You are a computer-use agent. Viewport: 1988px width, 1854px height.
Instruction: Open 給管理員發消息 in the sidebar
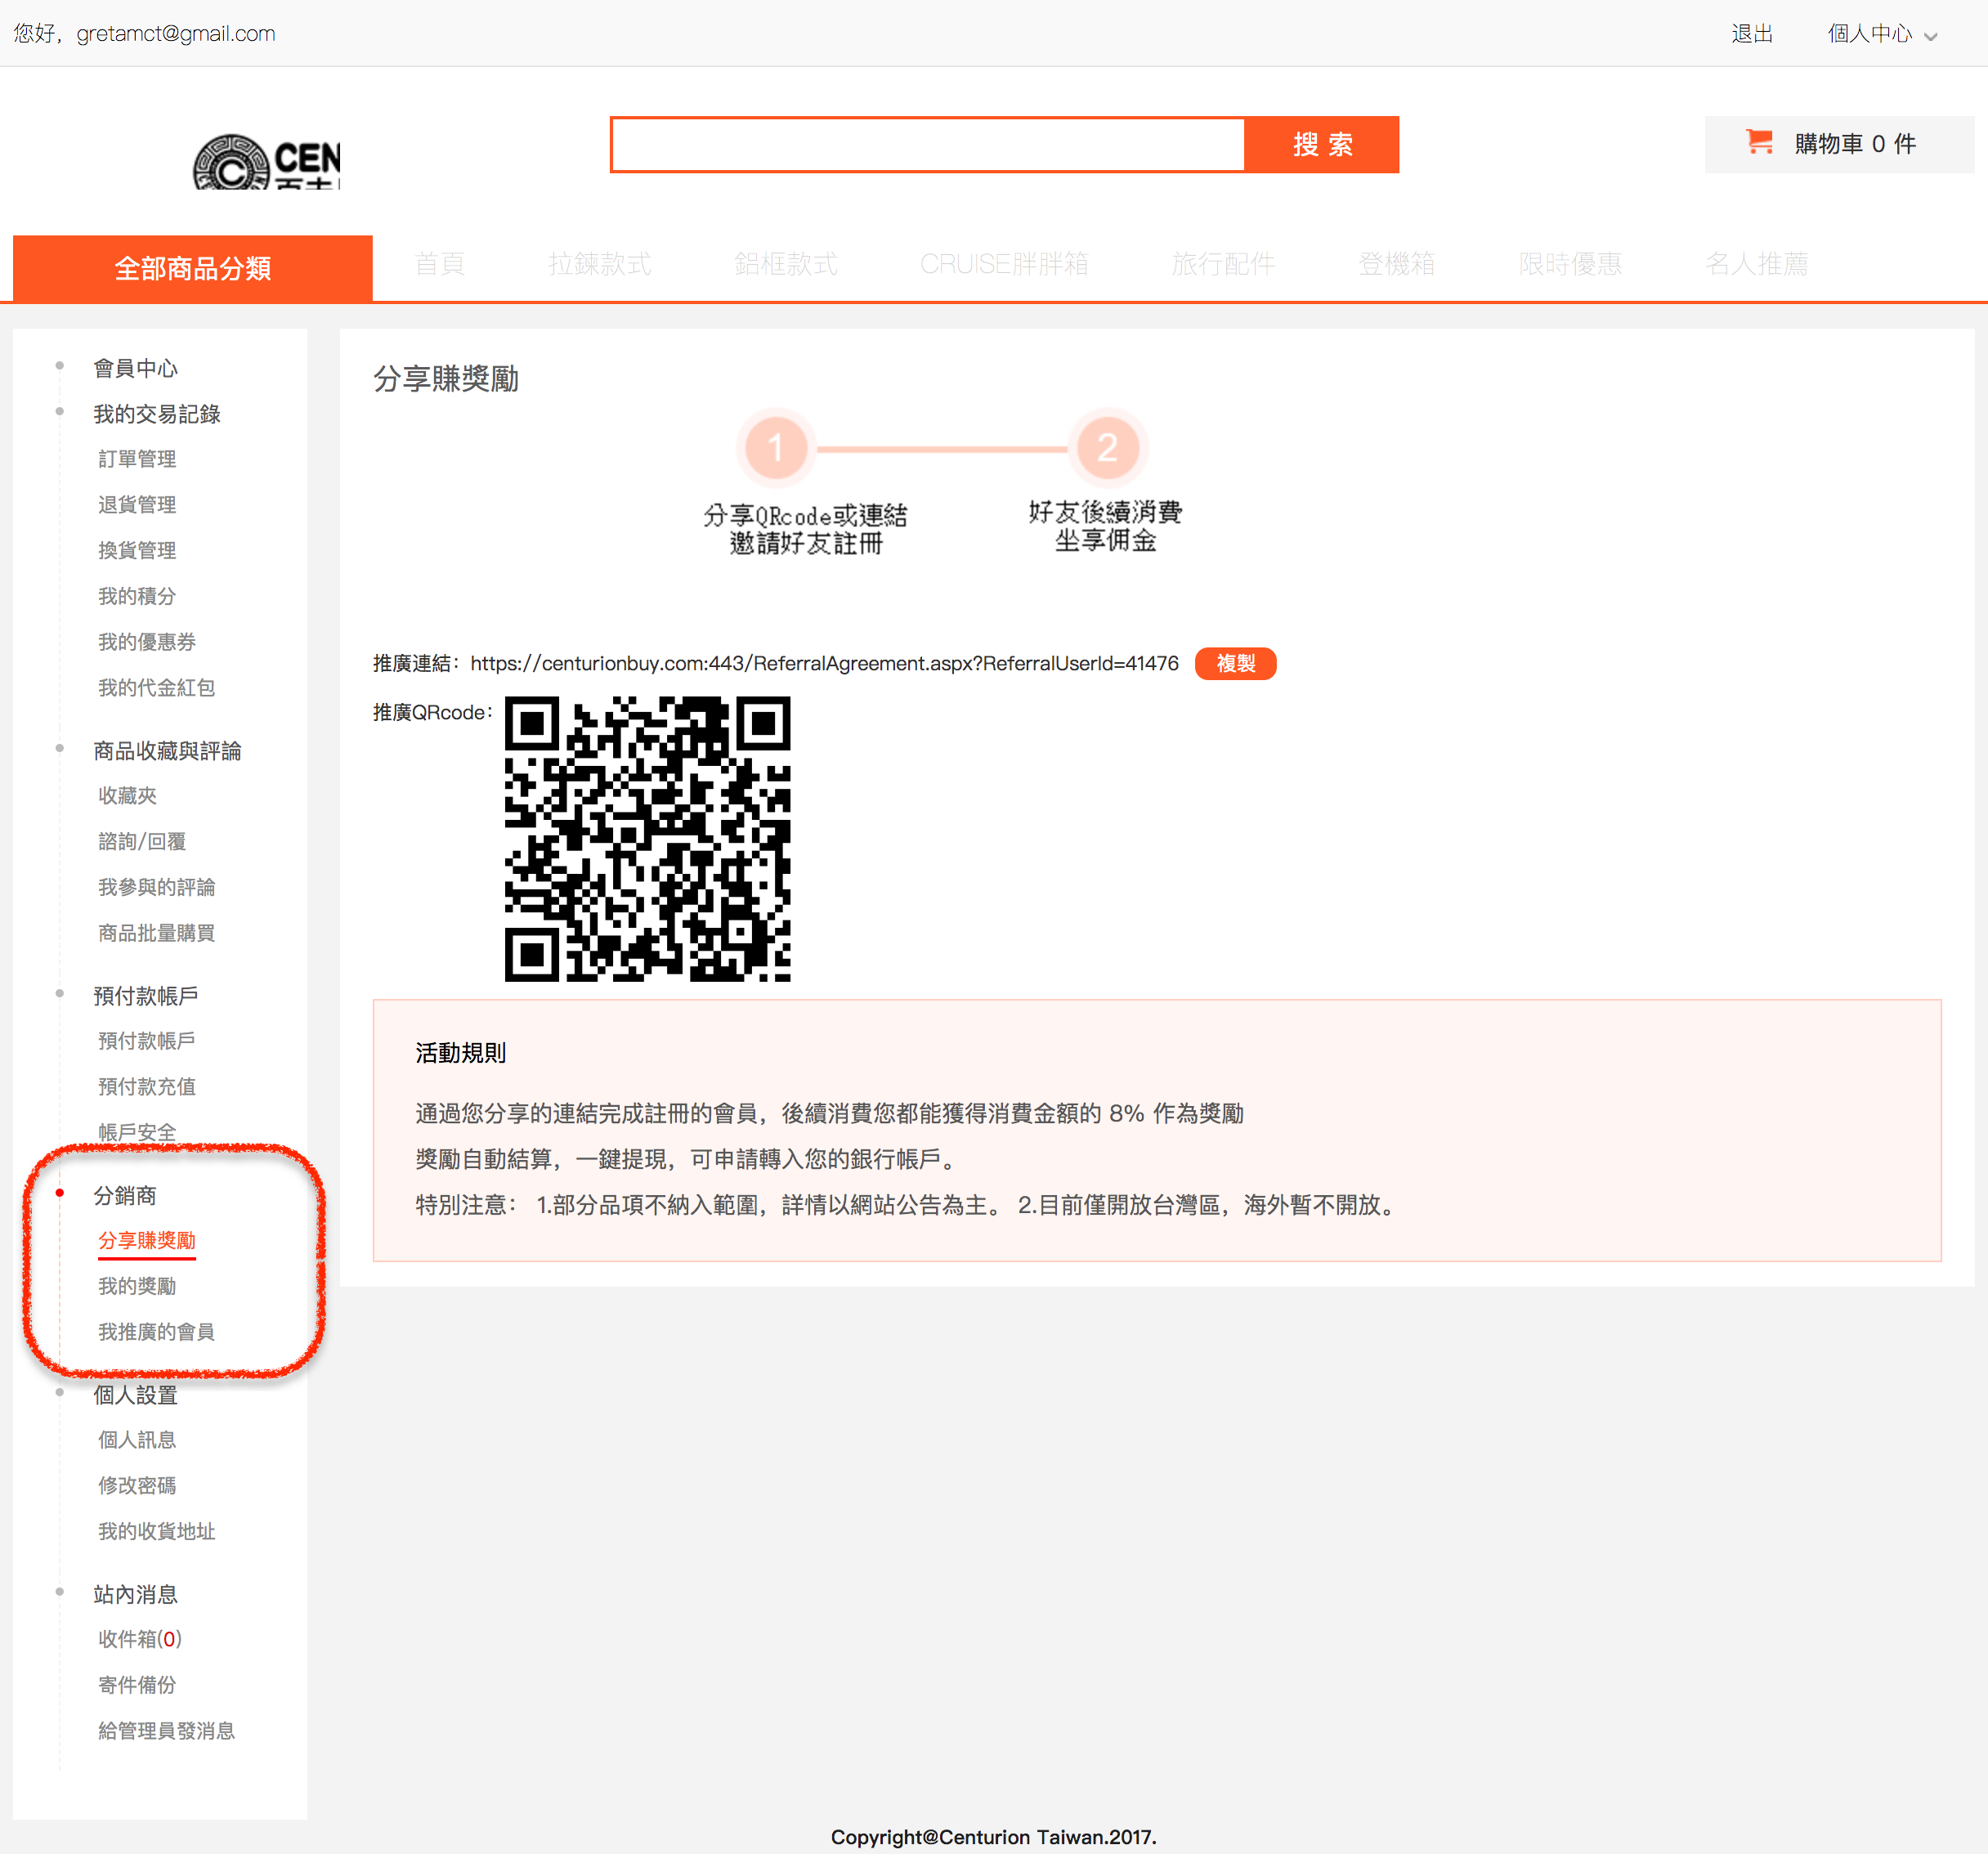tap(167, 1731)
